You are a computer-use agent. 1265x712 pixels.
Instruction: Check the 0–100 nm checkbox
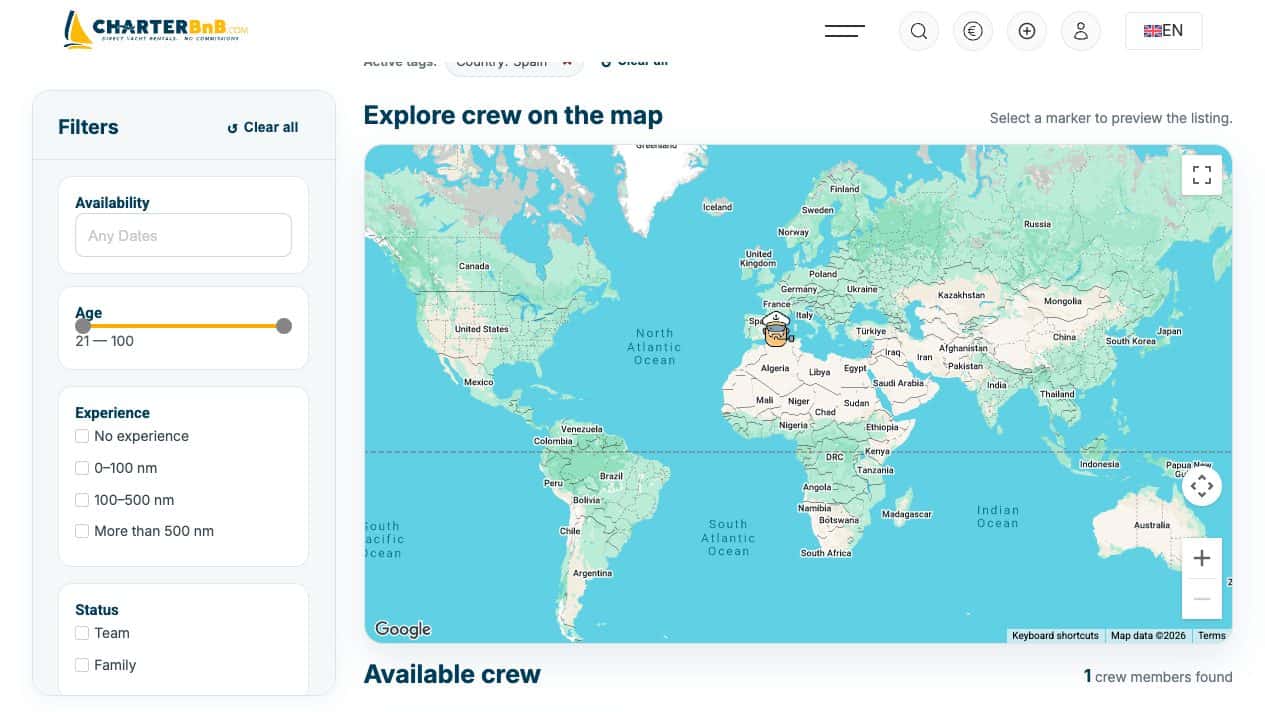pos(82,468)
